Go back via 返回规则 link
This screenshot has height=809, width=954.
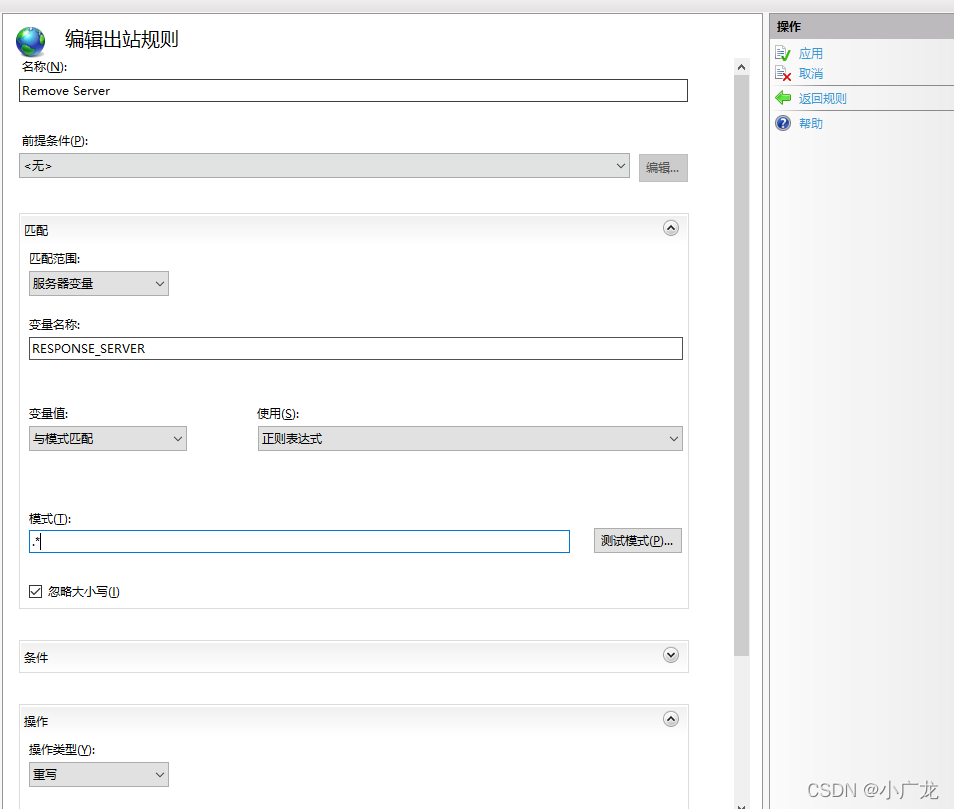[x=822, y=99]
